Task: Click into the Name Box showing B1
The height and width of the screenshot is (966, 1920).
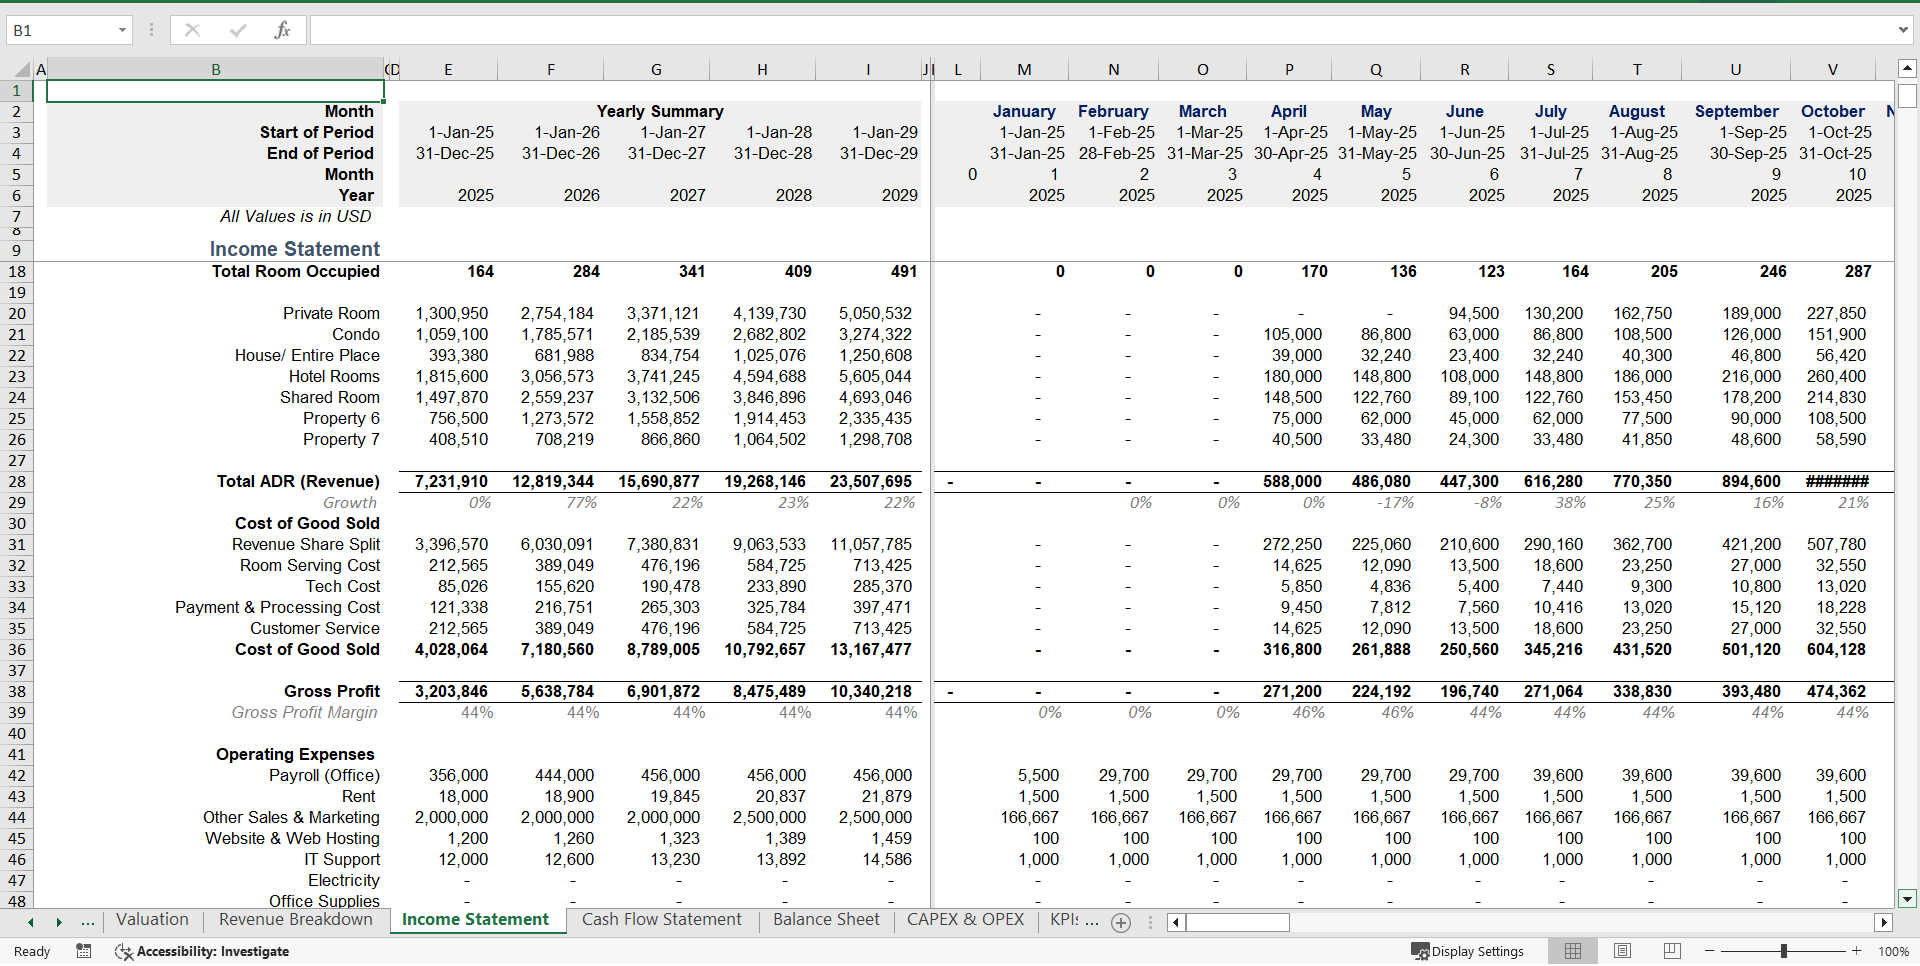Action: click(60, 30)
